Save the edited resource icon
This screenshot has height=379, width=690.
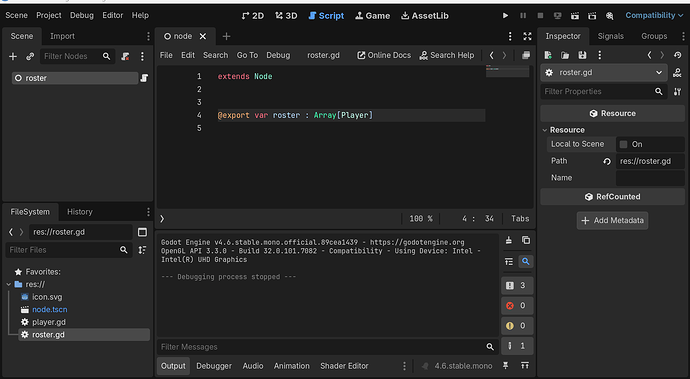click(582, 55)
